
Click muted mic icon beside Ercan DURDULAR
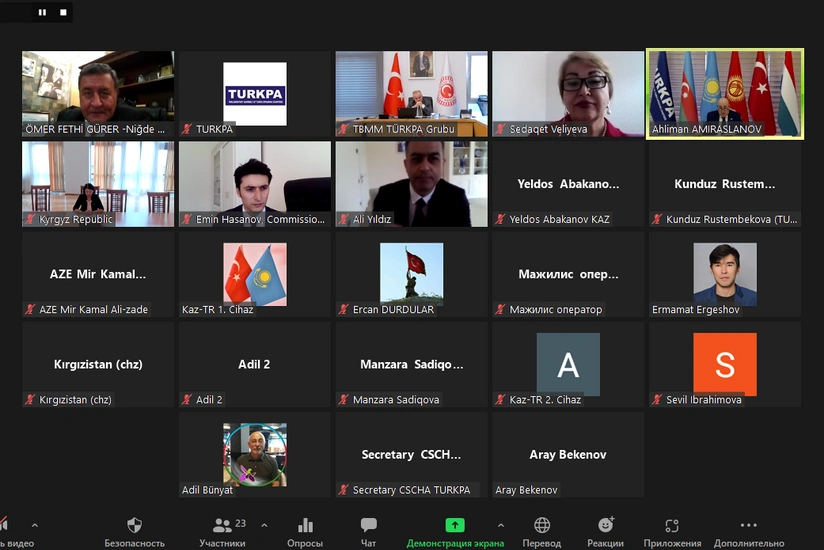(344, 309)
